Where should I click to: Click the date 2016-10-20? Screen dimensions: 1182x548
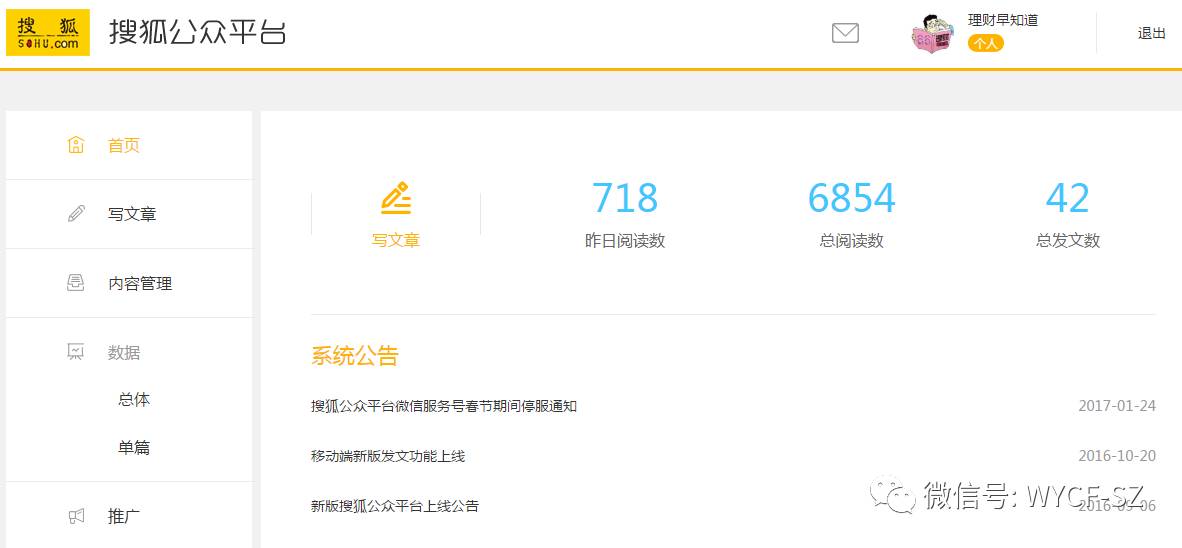click(x=1116, y=456)
